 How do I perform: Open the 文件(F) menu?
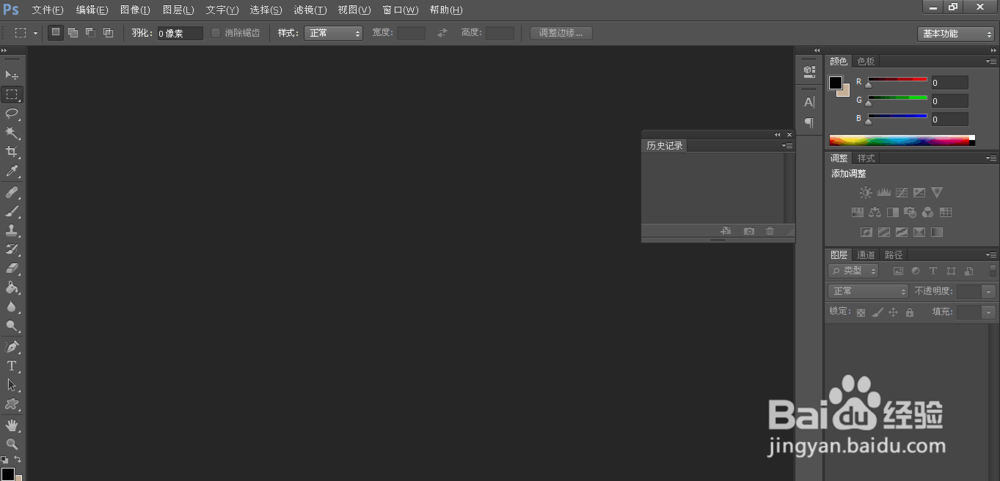click(48, 10)
